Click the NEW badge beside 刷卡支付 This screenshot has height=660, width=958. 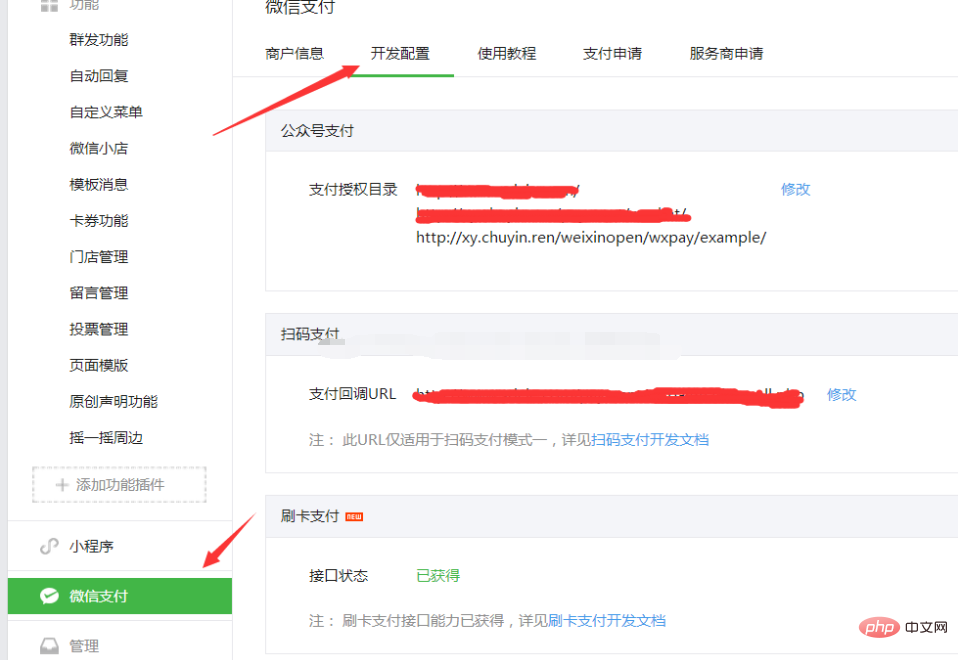pyautogui.click(x=354, y=516)
